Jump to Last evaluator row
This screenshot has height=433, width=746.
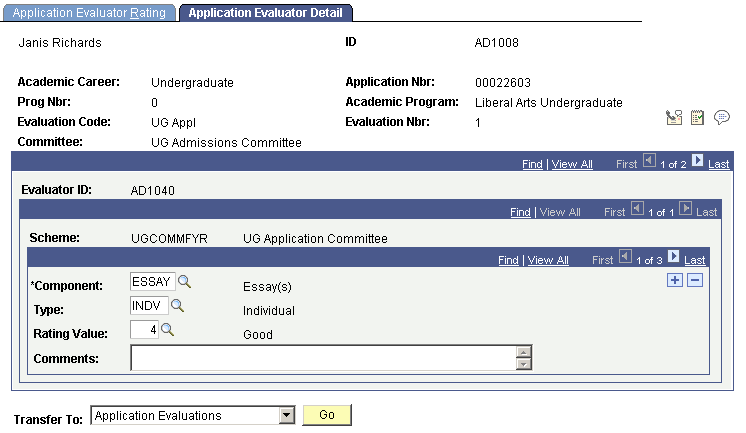718,165
